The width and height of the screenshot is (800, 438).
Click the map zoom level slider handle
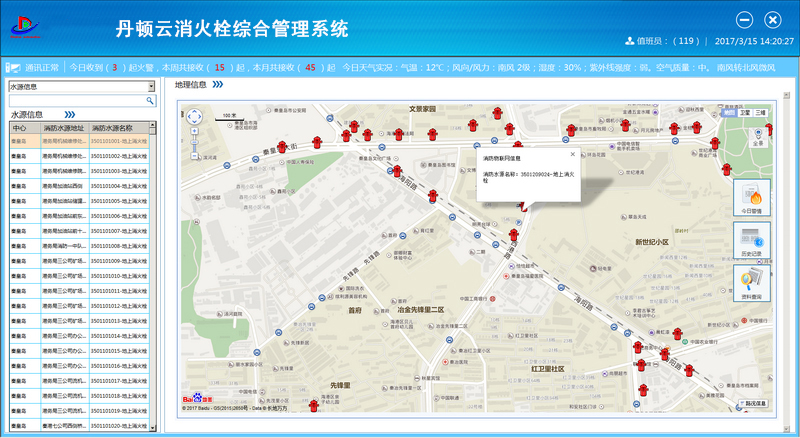pos(194,142)
